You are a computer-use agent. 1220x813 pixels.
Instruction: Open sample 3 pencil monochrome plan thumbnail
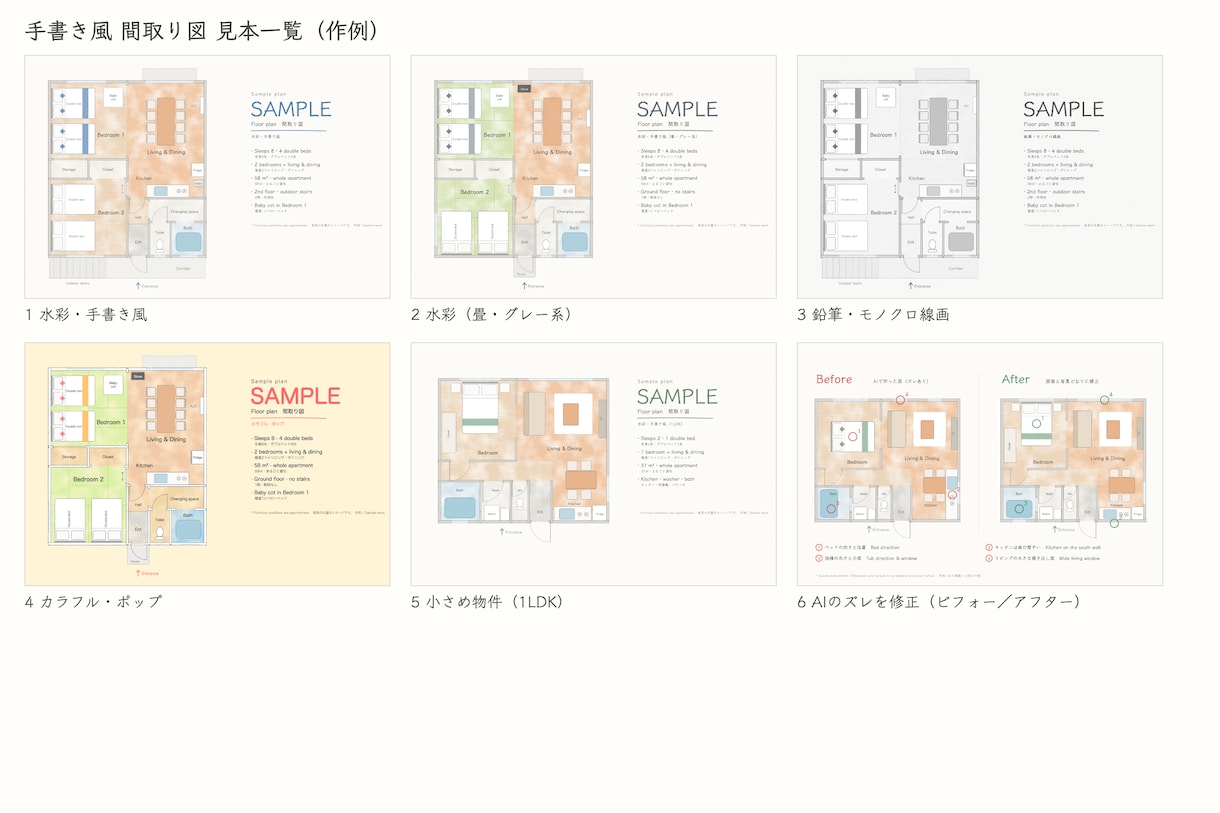(x=980, y=177)
